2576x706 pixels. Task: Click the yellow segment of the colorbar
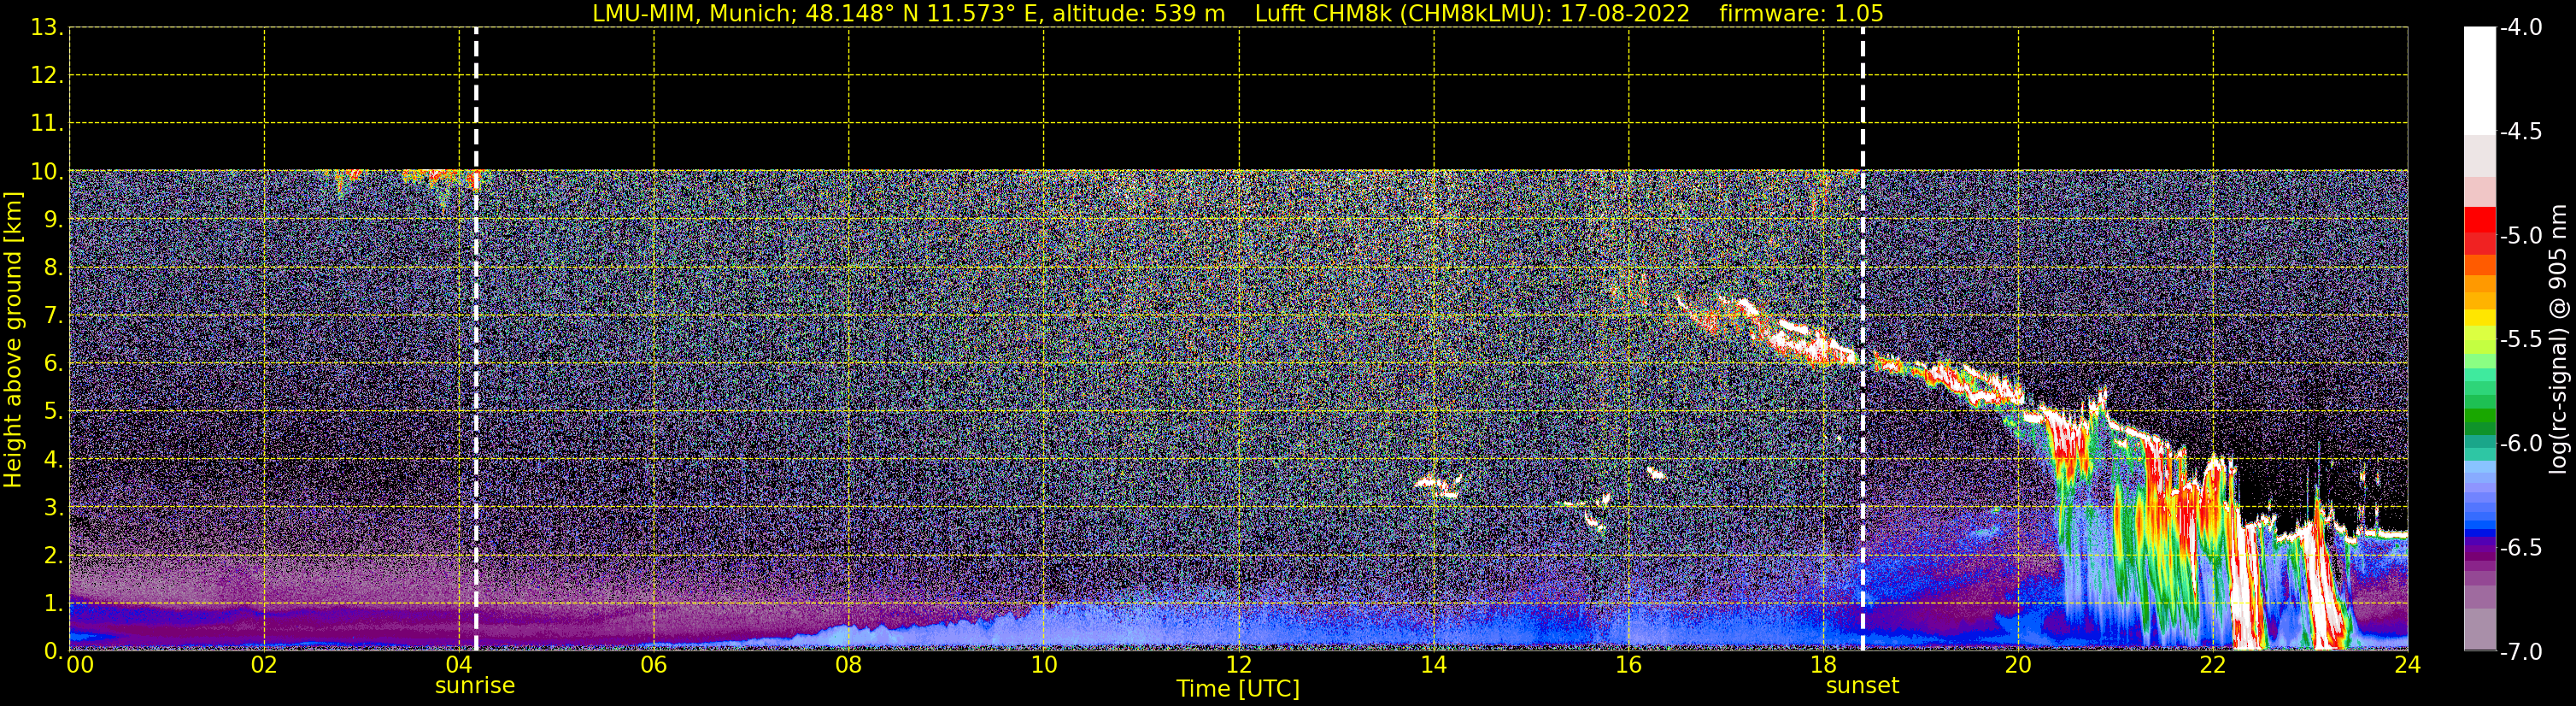[x=2480, y=320]
